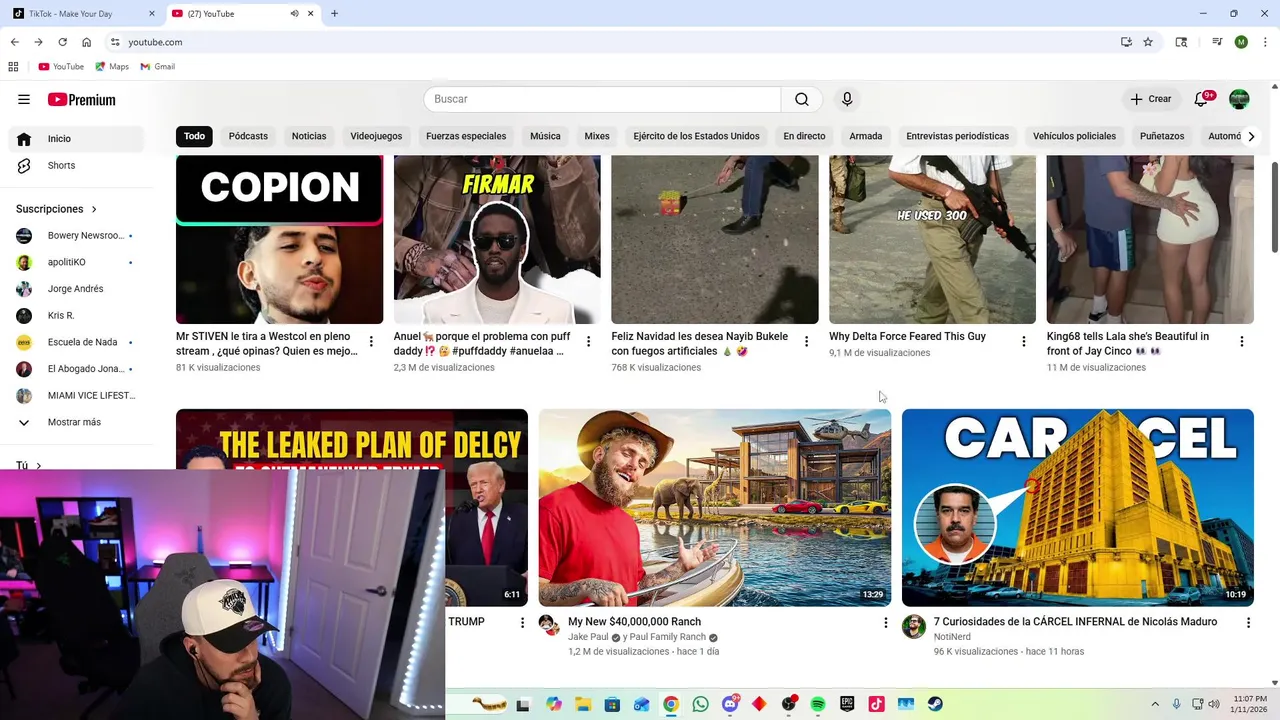Click the Crear button

pyautogui.click(x=1150, y=99)
